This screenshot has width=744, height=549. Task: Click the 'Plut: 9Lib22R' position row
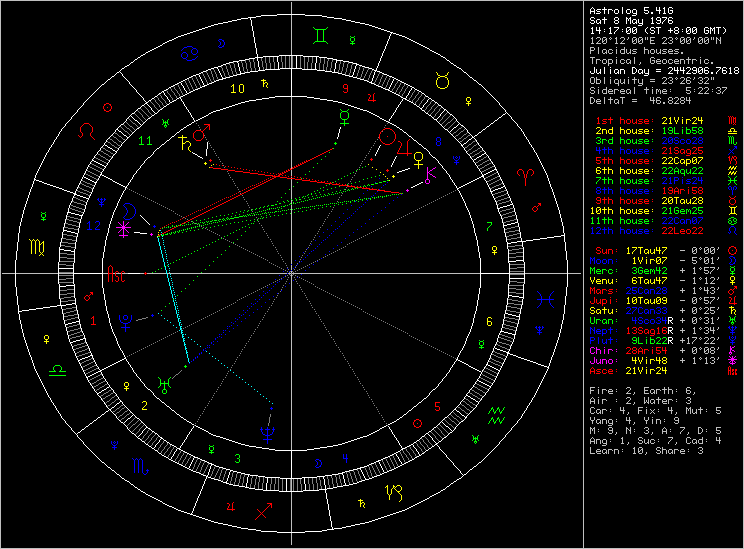(x=664, y=340)
